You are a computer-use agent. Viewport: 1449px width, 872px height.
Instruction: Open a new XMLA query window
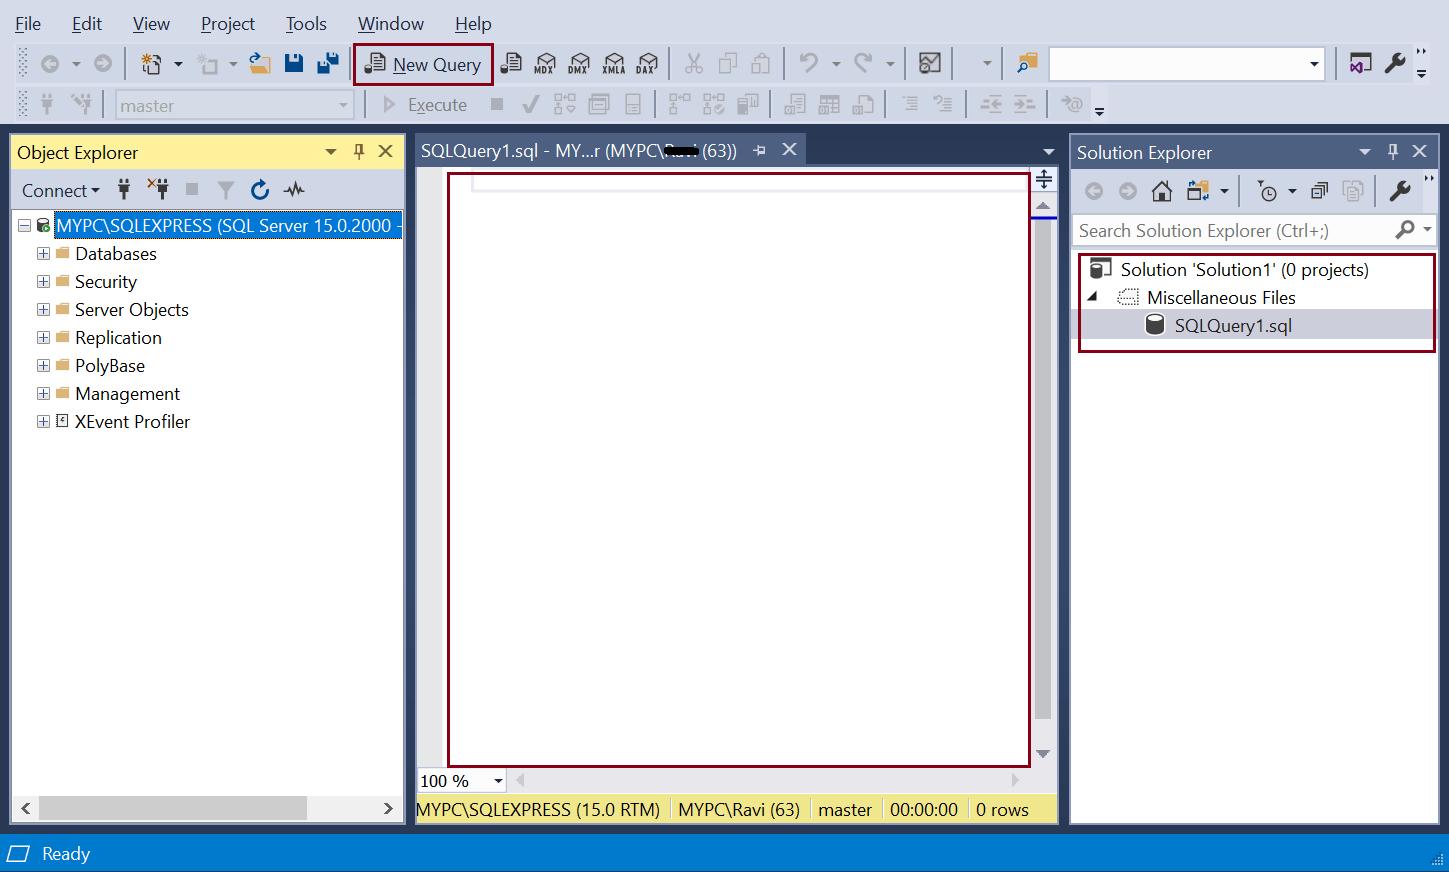614,63
